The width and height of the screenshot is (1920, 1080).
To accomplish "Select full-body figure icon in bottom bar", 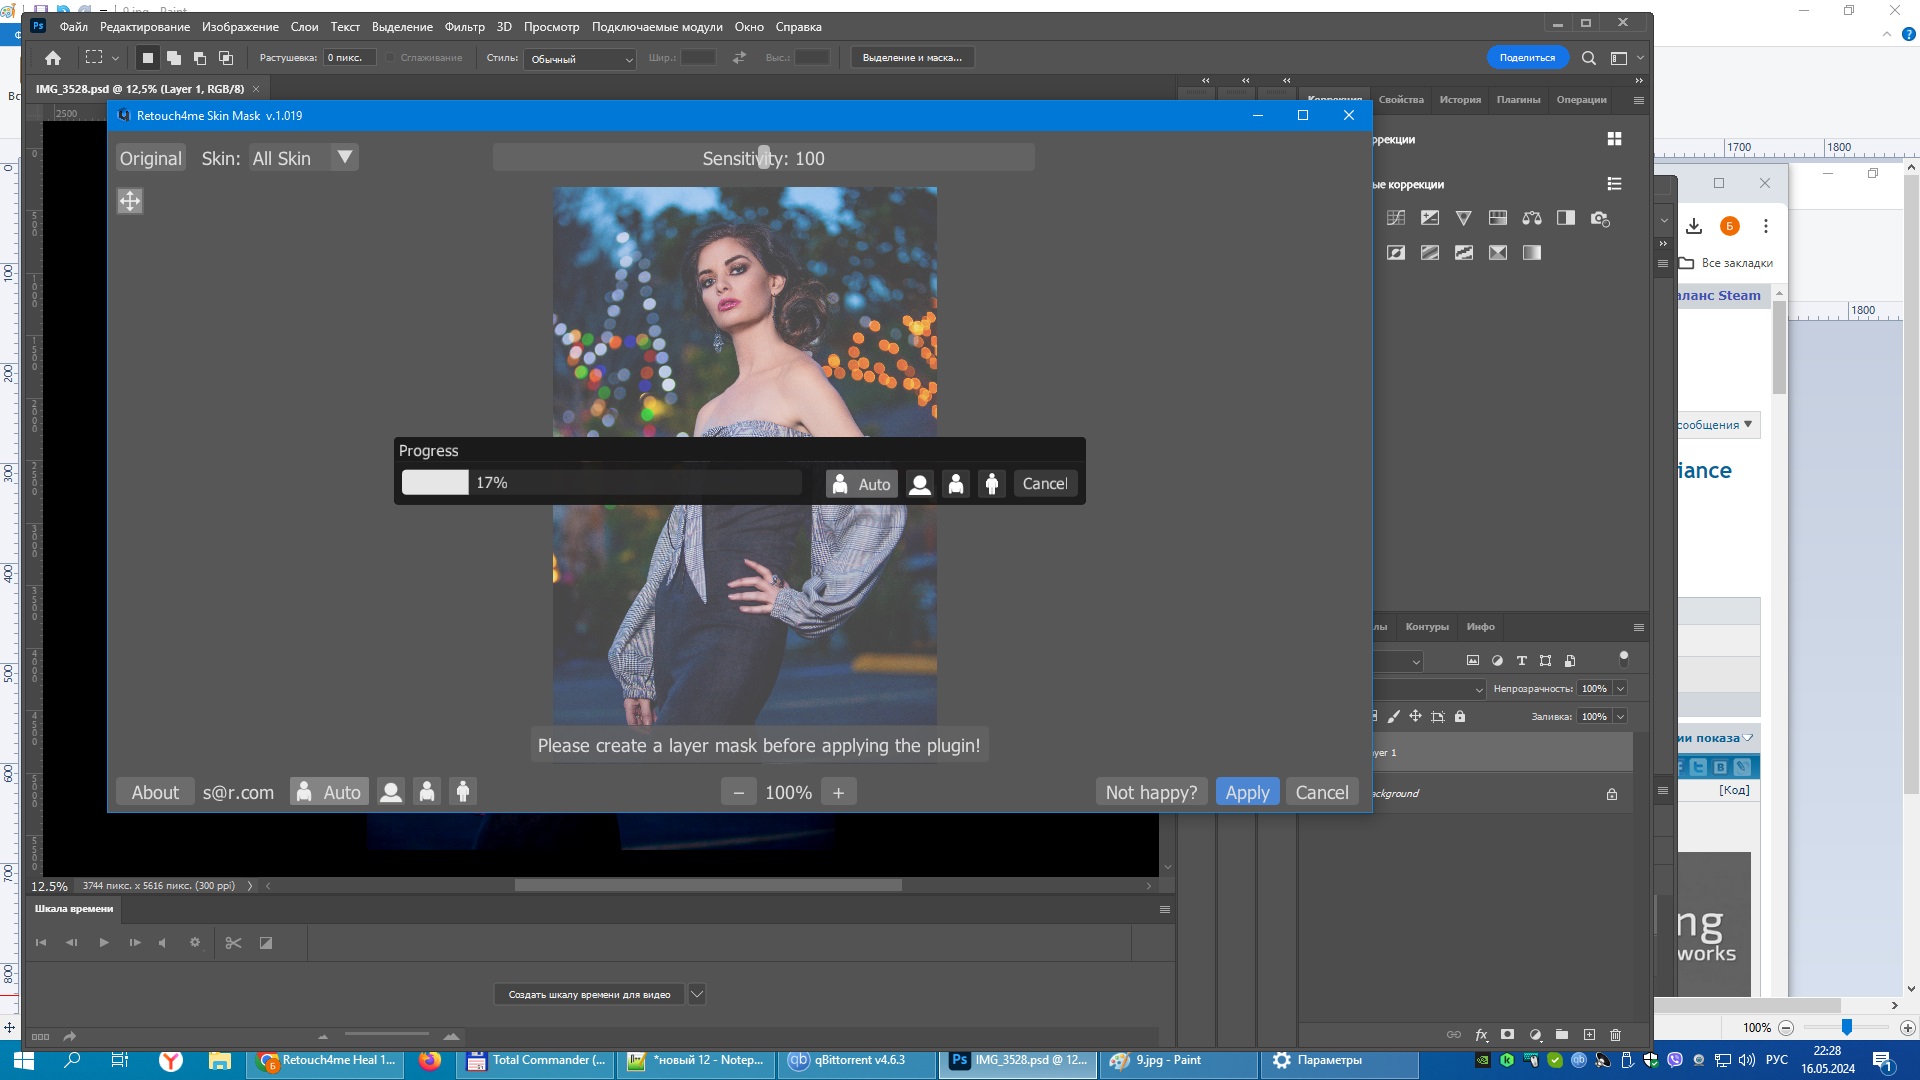I will click(462, 792).
